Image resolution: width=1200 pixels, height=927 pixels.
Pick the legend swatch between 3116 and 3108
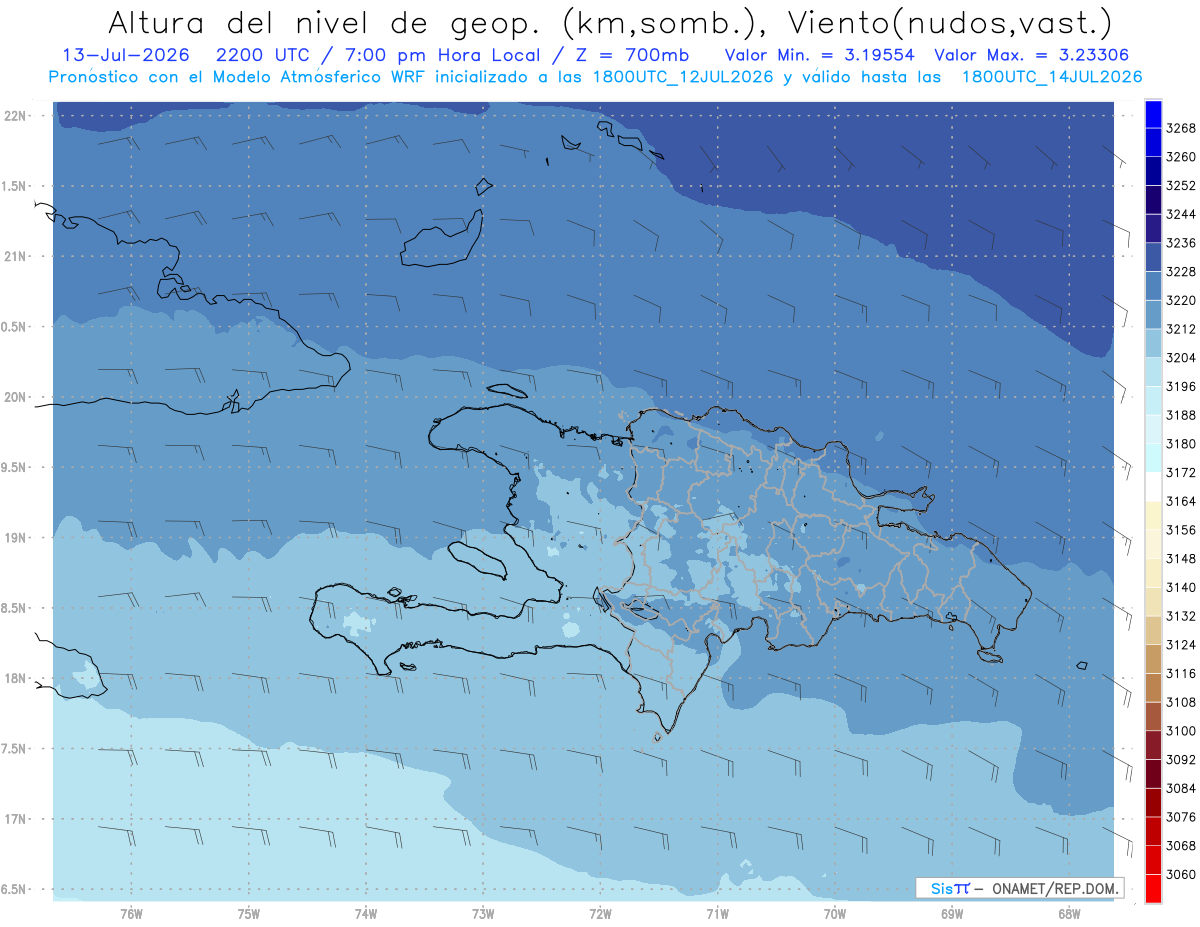coord(1153,688)
